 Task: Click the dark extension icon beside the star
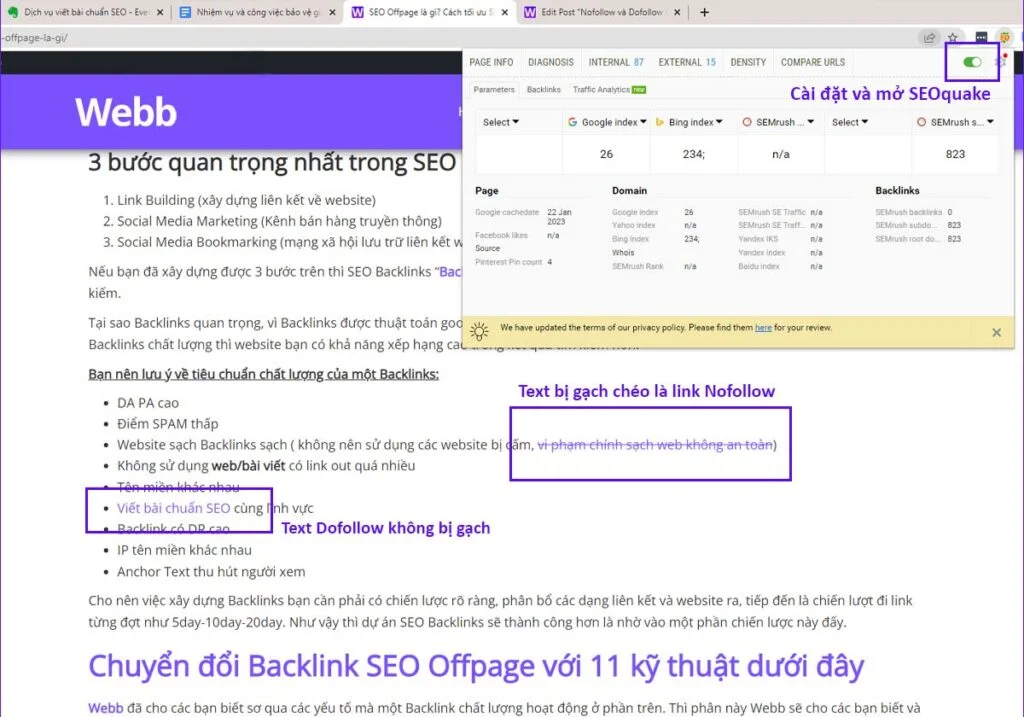[x=981, y=37]
